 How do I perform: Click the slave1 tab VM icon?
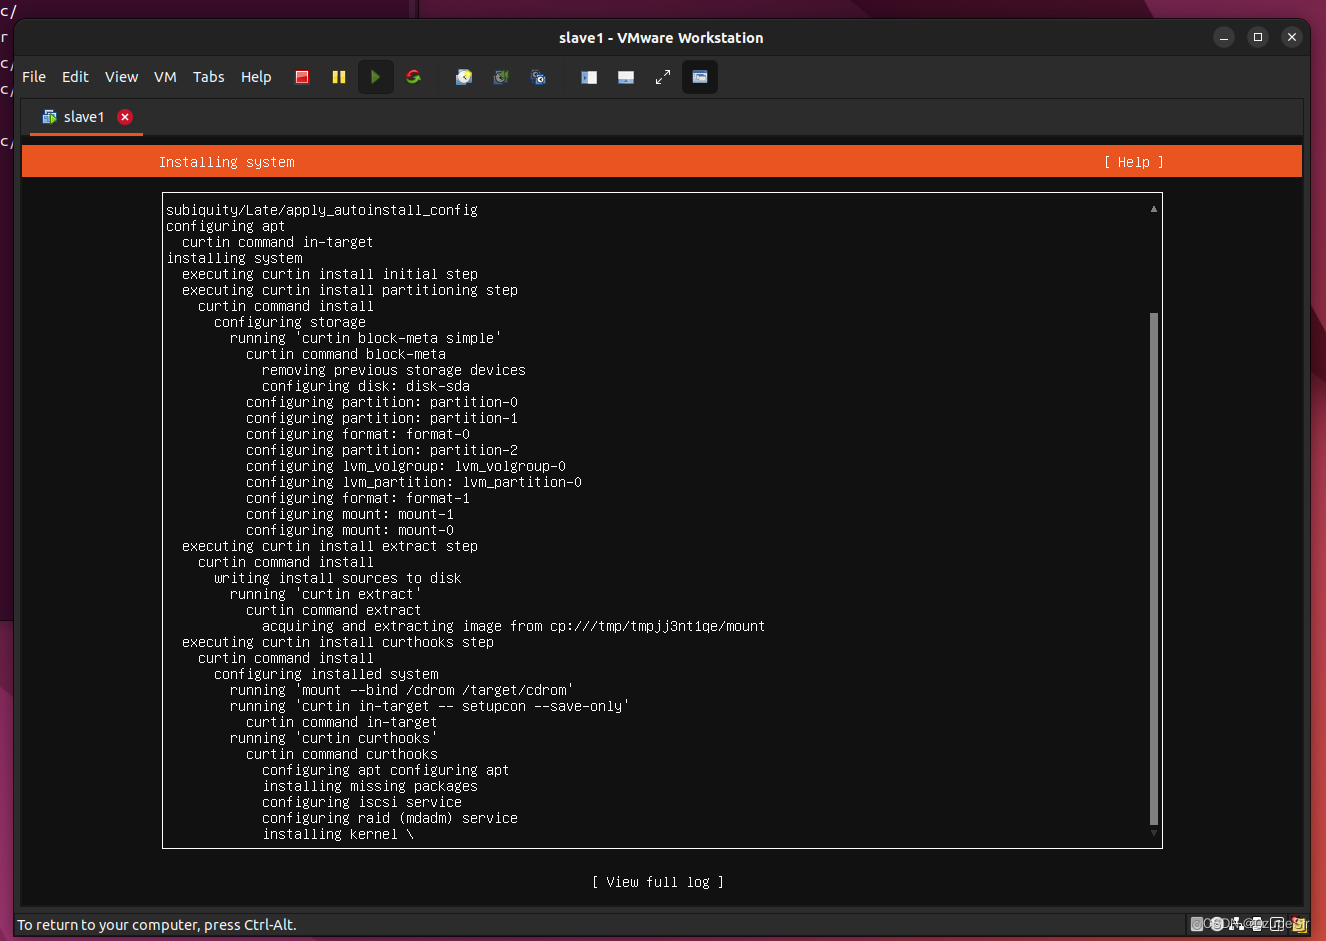pyautogui.click(x=49, y=117)
